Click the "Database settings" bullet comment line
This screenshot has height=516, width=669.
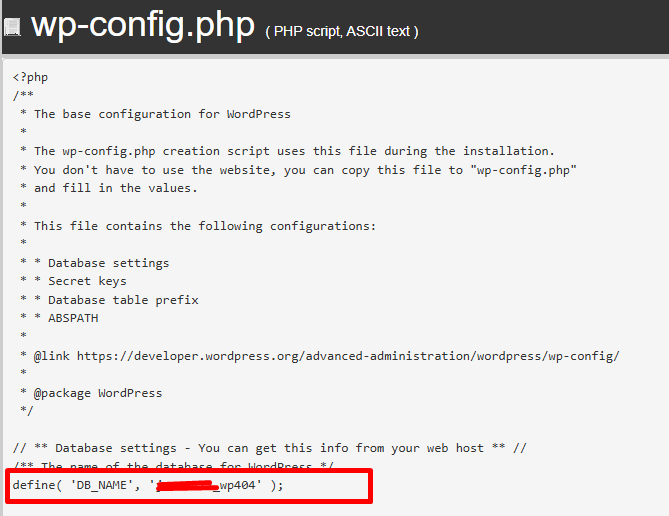108,263
